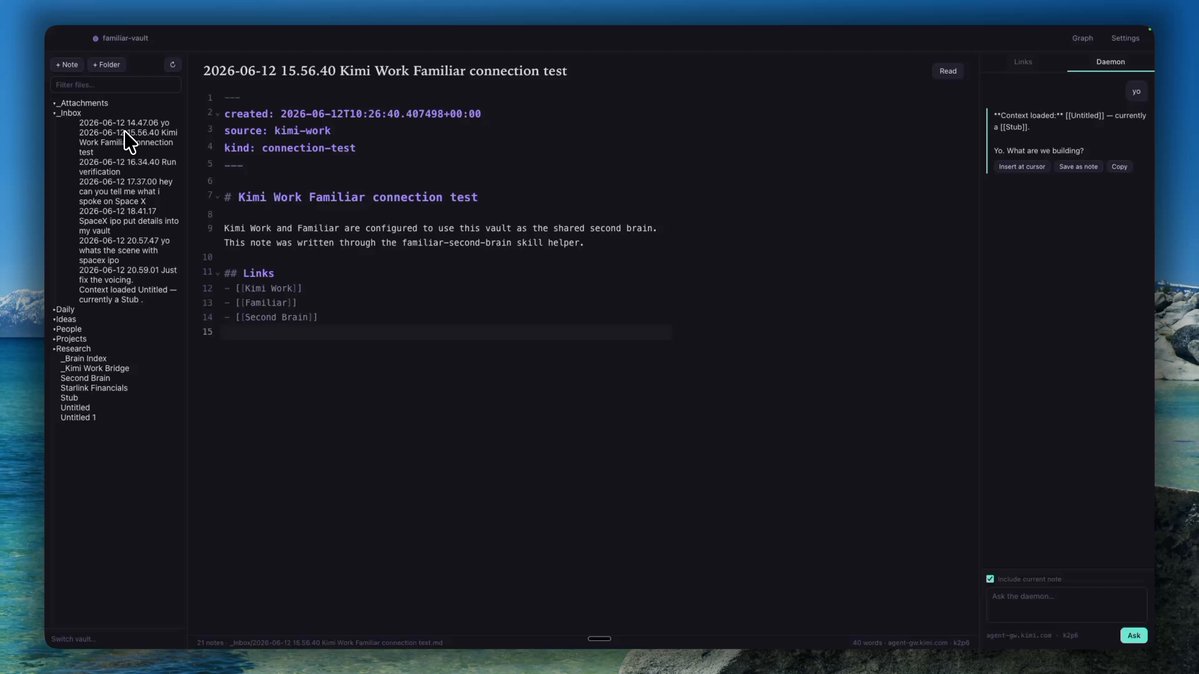Expand the Research folder
The image size is (1199, 674).
point(72,349)
